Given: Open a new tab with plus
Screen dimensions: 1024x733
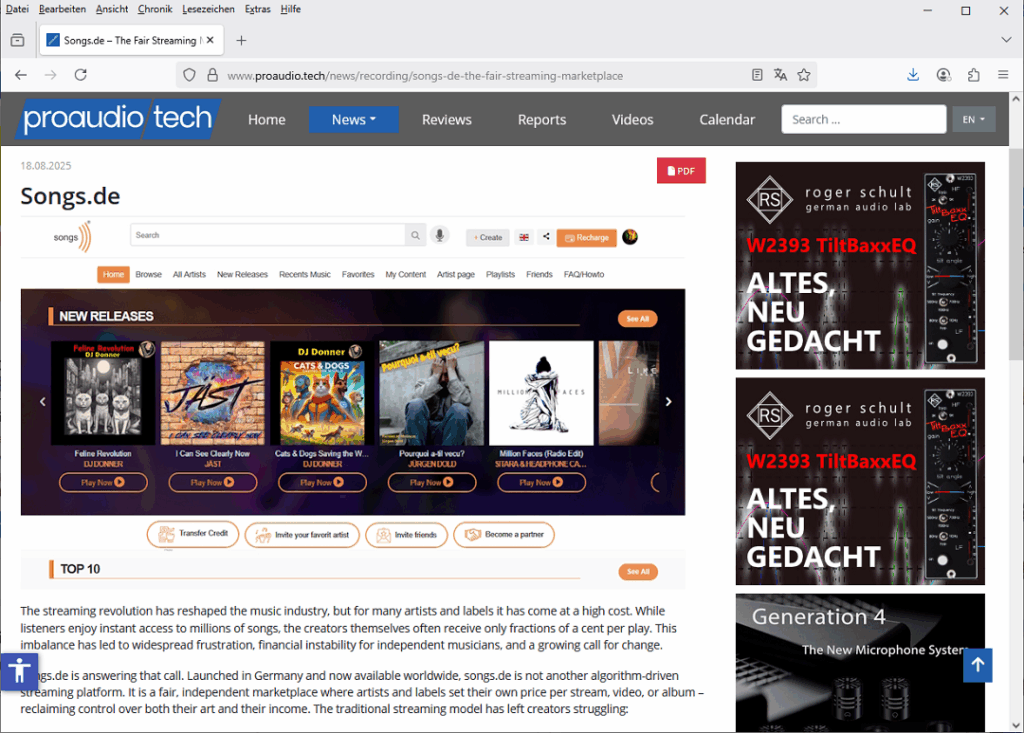Looking at the screenshot, I should pyautogui.click(x=241, y=41).
